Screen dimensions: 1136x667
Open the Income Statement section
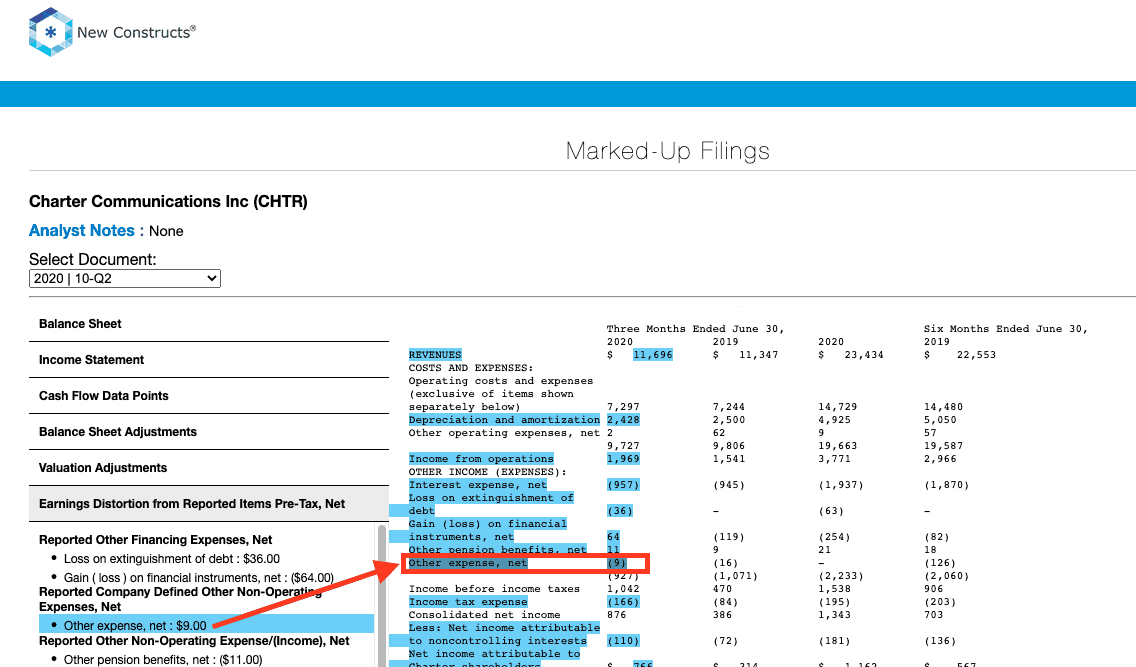coord(209,360)
